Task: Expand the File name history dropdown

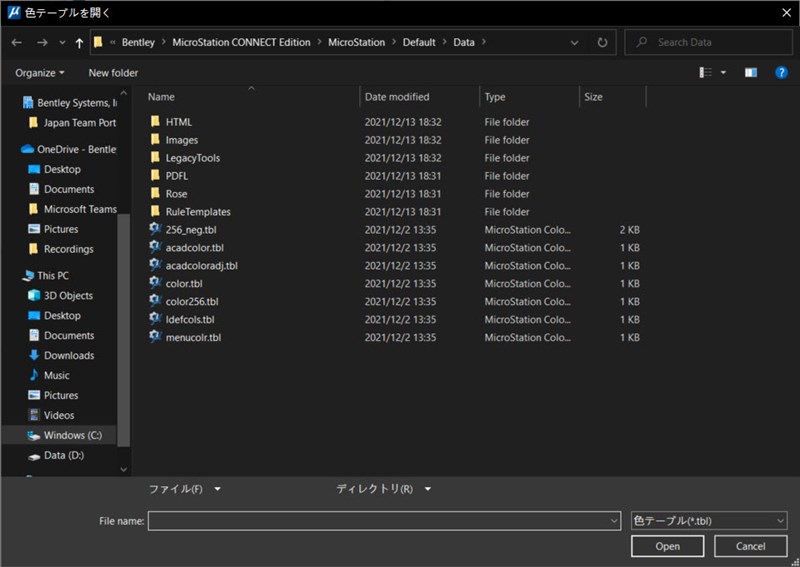Action: pos(614,521)
